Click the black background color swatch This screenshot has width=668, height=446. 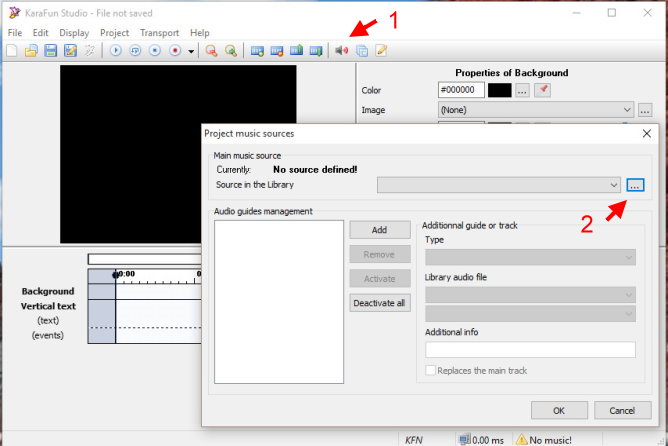(x=499, y=90)
